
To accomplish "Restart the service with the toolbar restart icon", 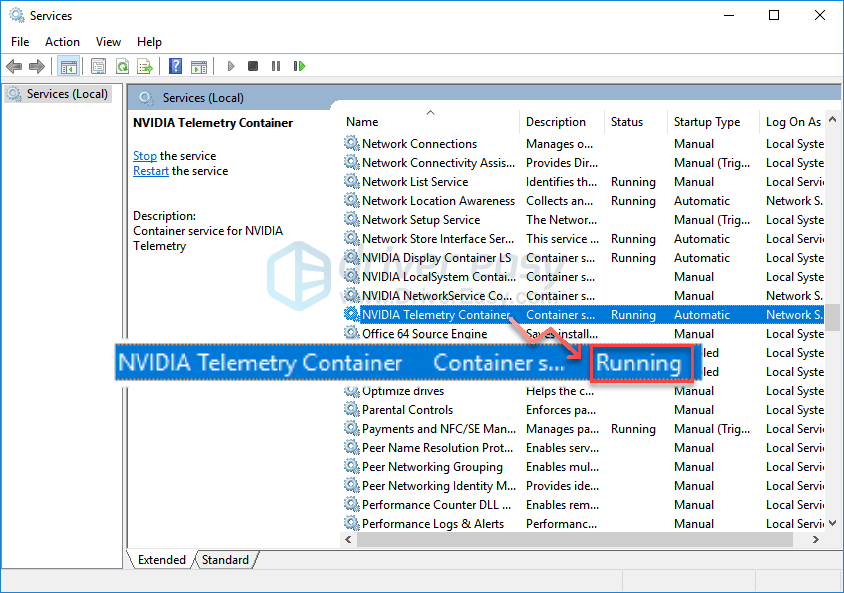I will click(300, 66).
